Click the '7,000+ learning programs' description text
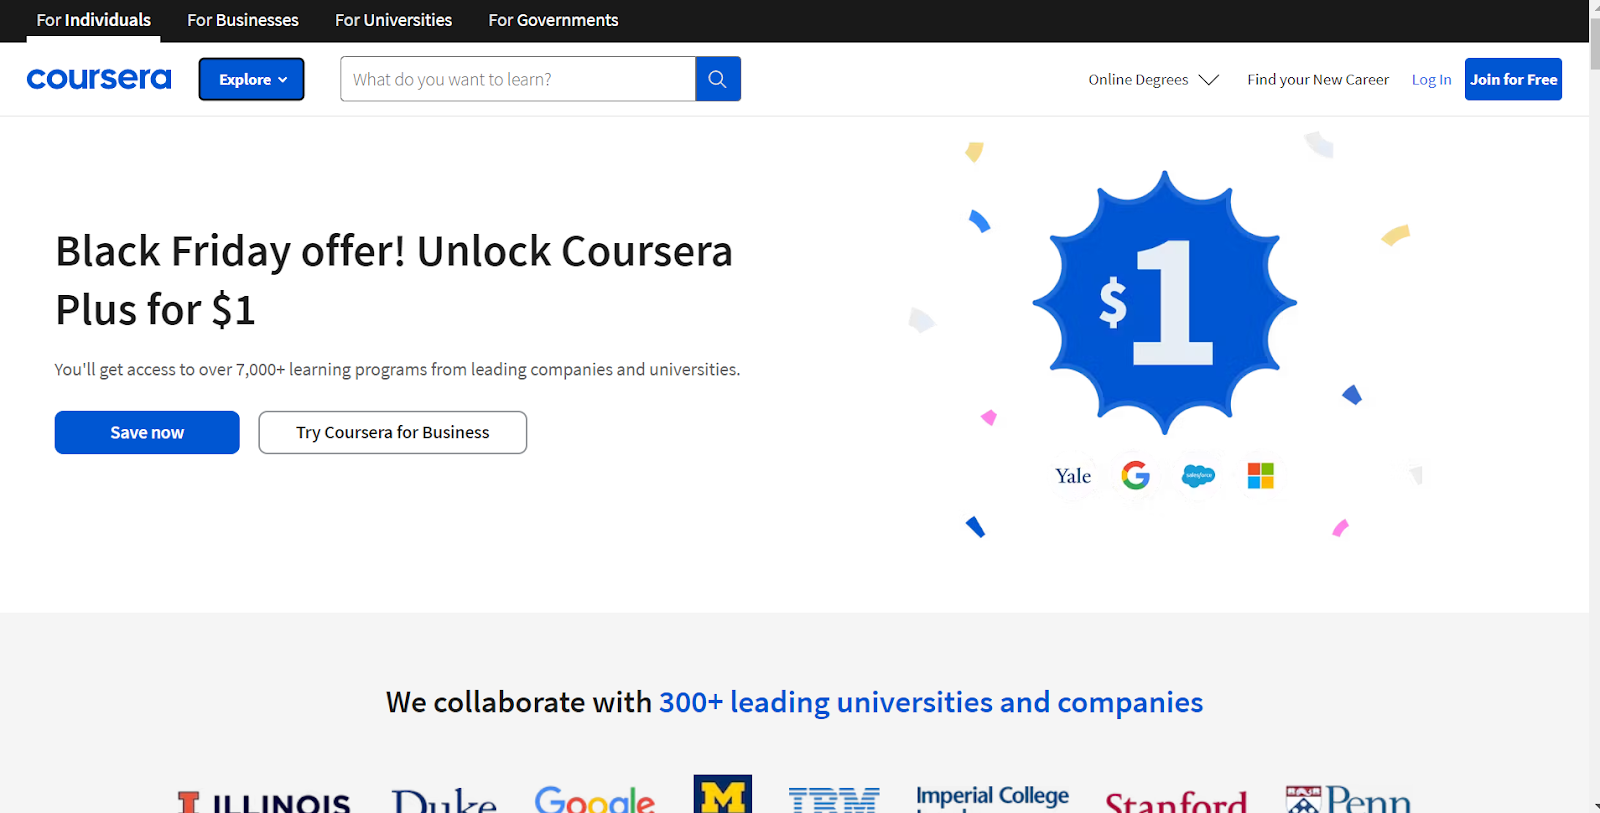The width and height of the screenshot is (1600, 813). (x=398, y=369)
